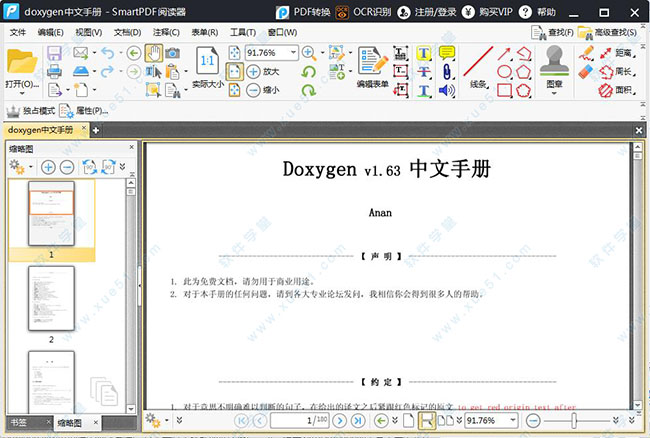
Task: Select the rectangle shape tool
Action: (504, 90)
